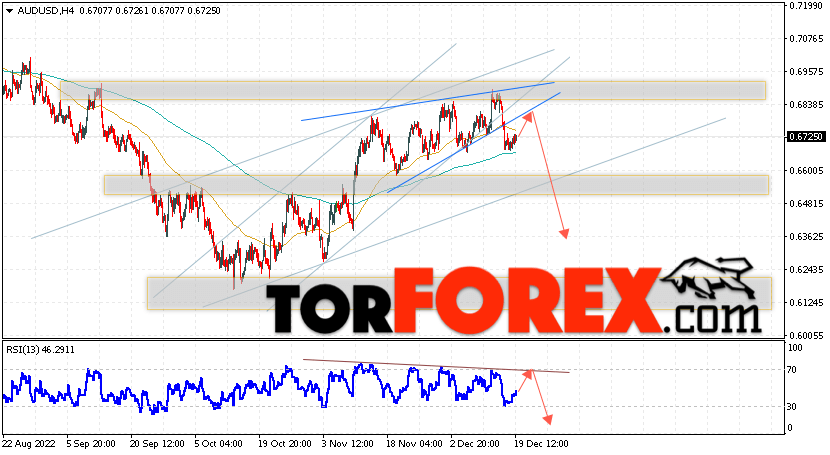Click the 18 Nov 04:00 time label
The height and width of the screenshot is (455, 830).
tap(414, 443)
